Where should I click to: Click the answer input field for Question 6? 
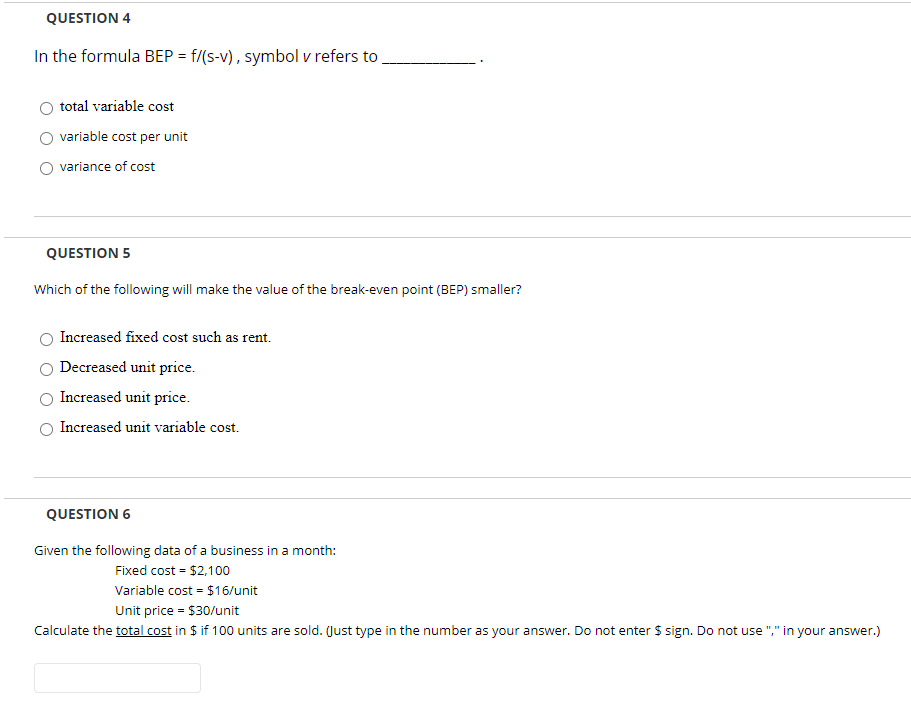[x=117, y=678]
